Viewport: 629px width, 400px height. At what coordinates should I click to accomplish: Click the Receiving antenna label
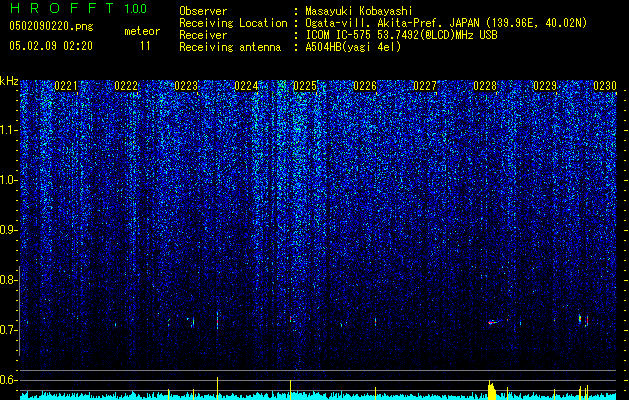230,47
